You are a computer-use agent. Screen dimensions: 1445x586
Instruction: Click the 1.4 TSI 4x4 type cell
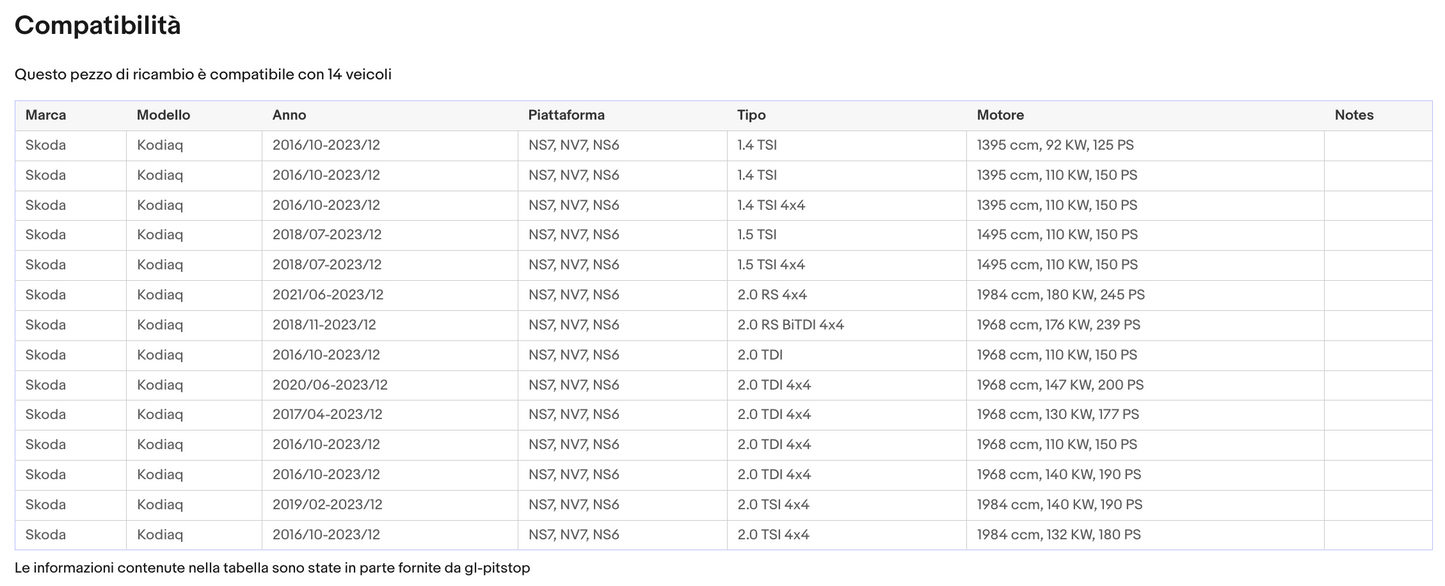pos(771,205)
